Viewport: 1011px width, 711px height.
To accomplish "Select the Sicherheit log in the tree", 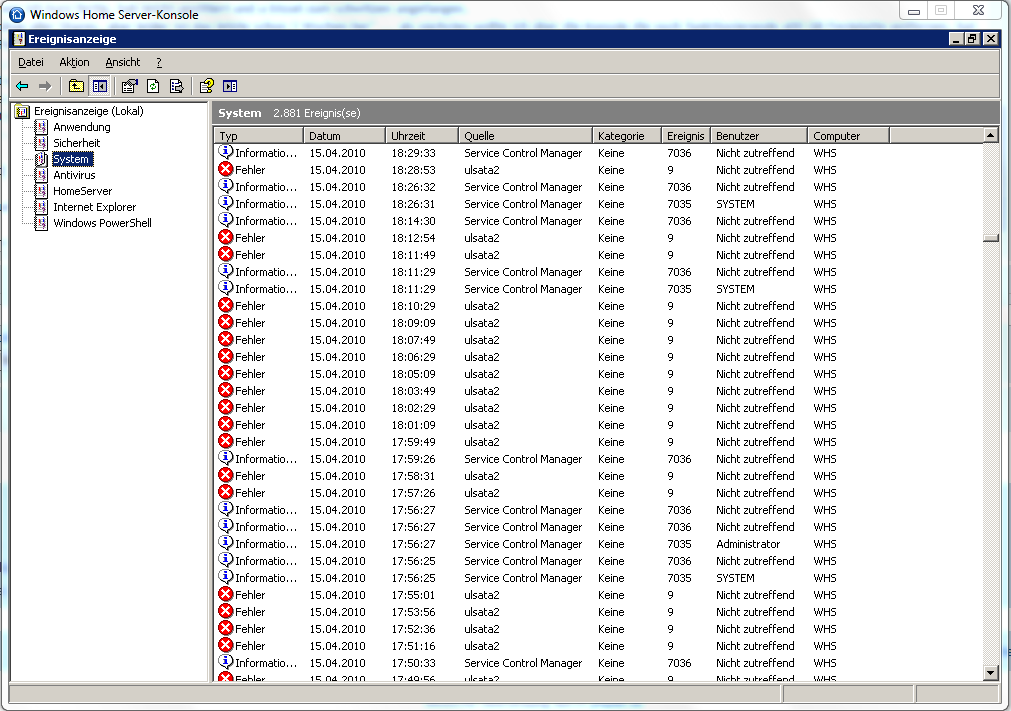I will [76, 143].
